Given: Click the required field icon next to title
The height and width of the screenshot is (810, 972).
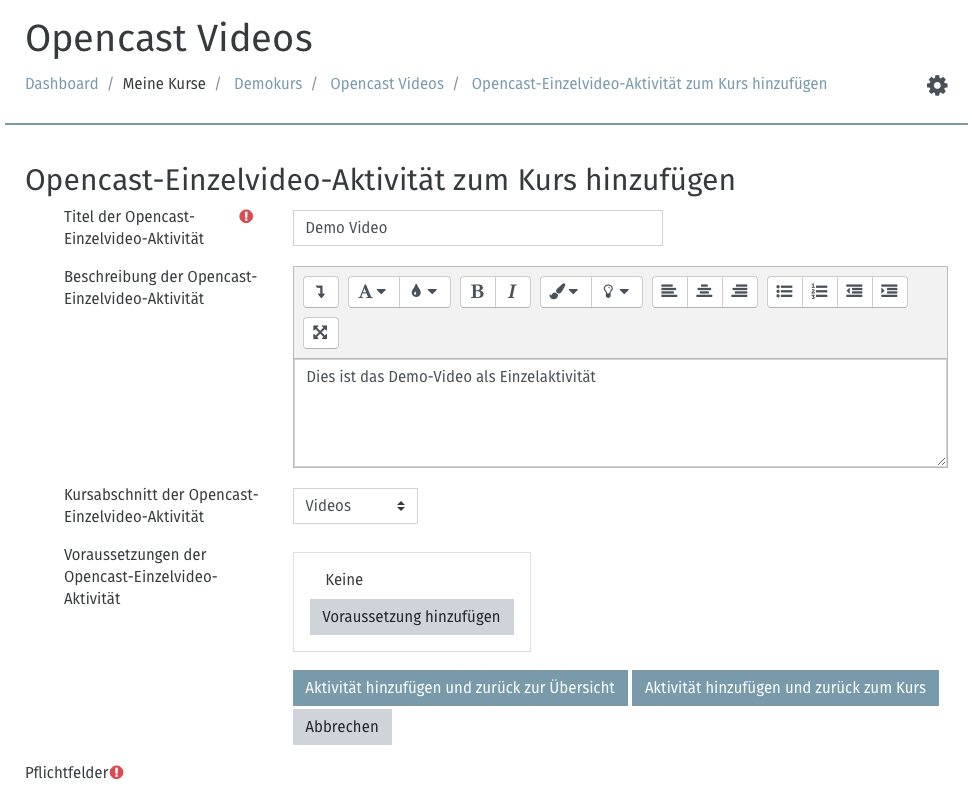Looking at the screenshot, I should coord(246,216).
